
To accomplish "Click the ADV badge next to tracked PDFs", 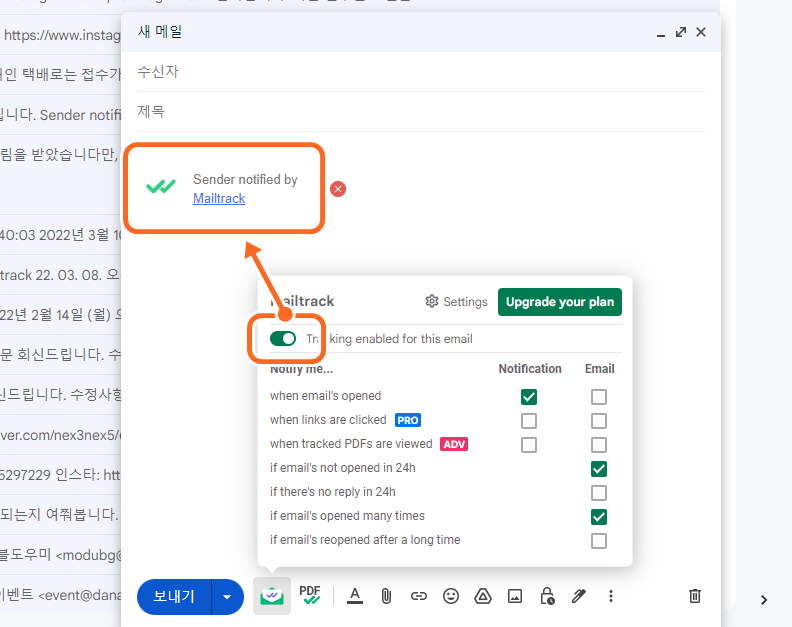I will (x=454, y=444).
